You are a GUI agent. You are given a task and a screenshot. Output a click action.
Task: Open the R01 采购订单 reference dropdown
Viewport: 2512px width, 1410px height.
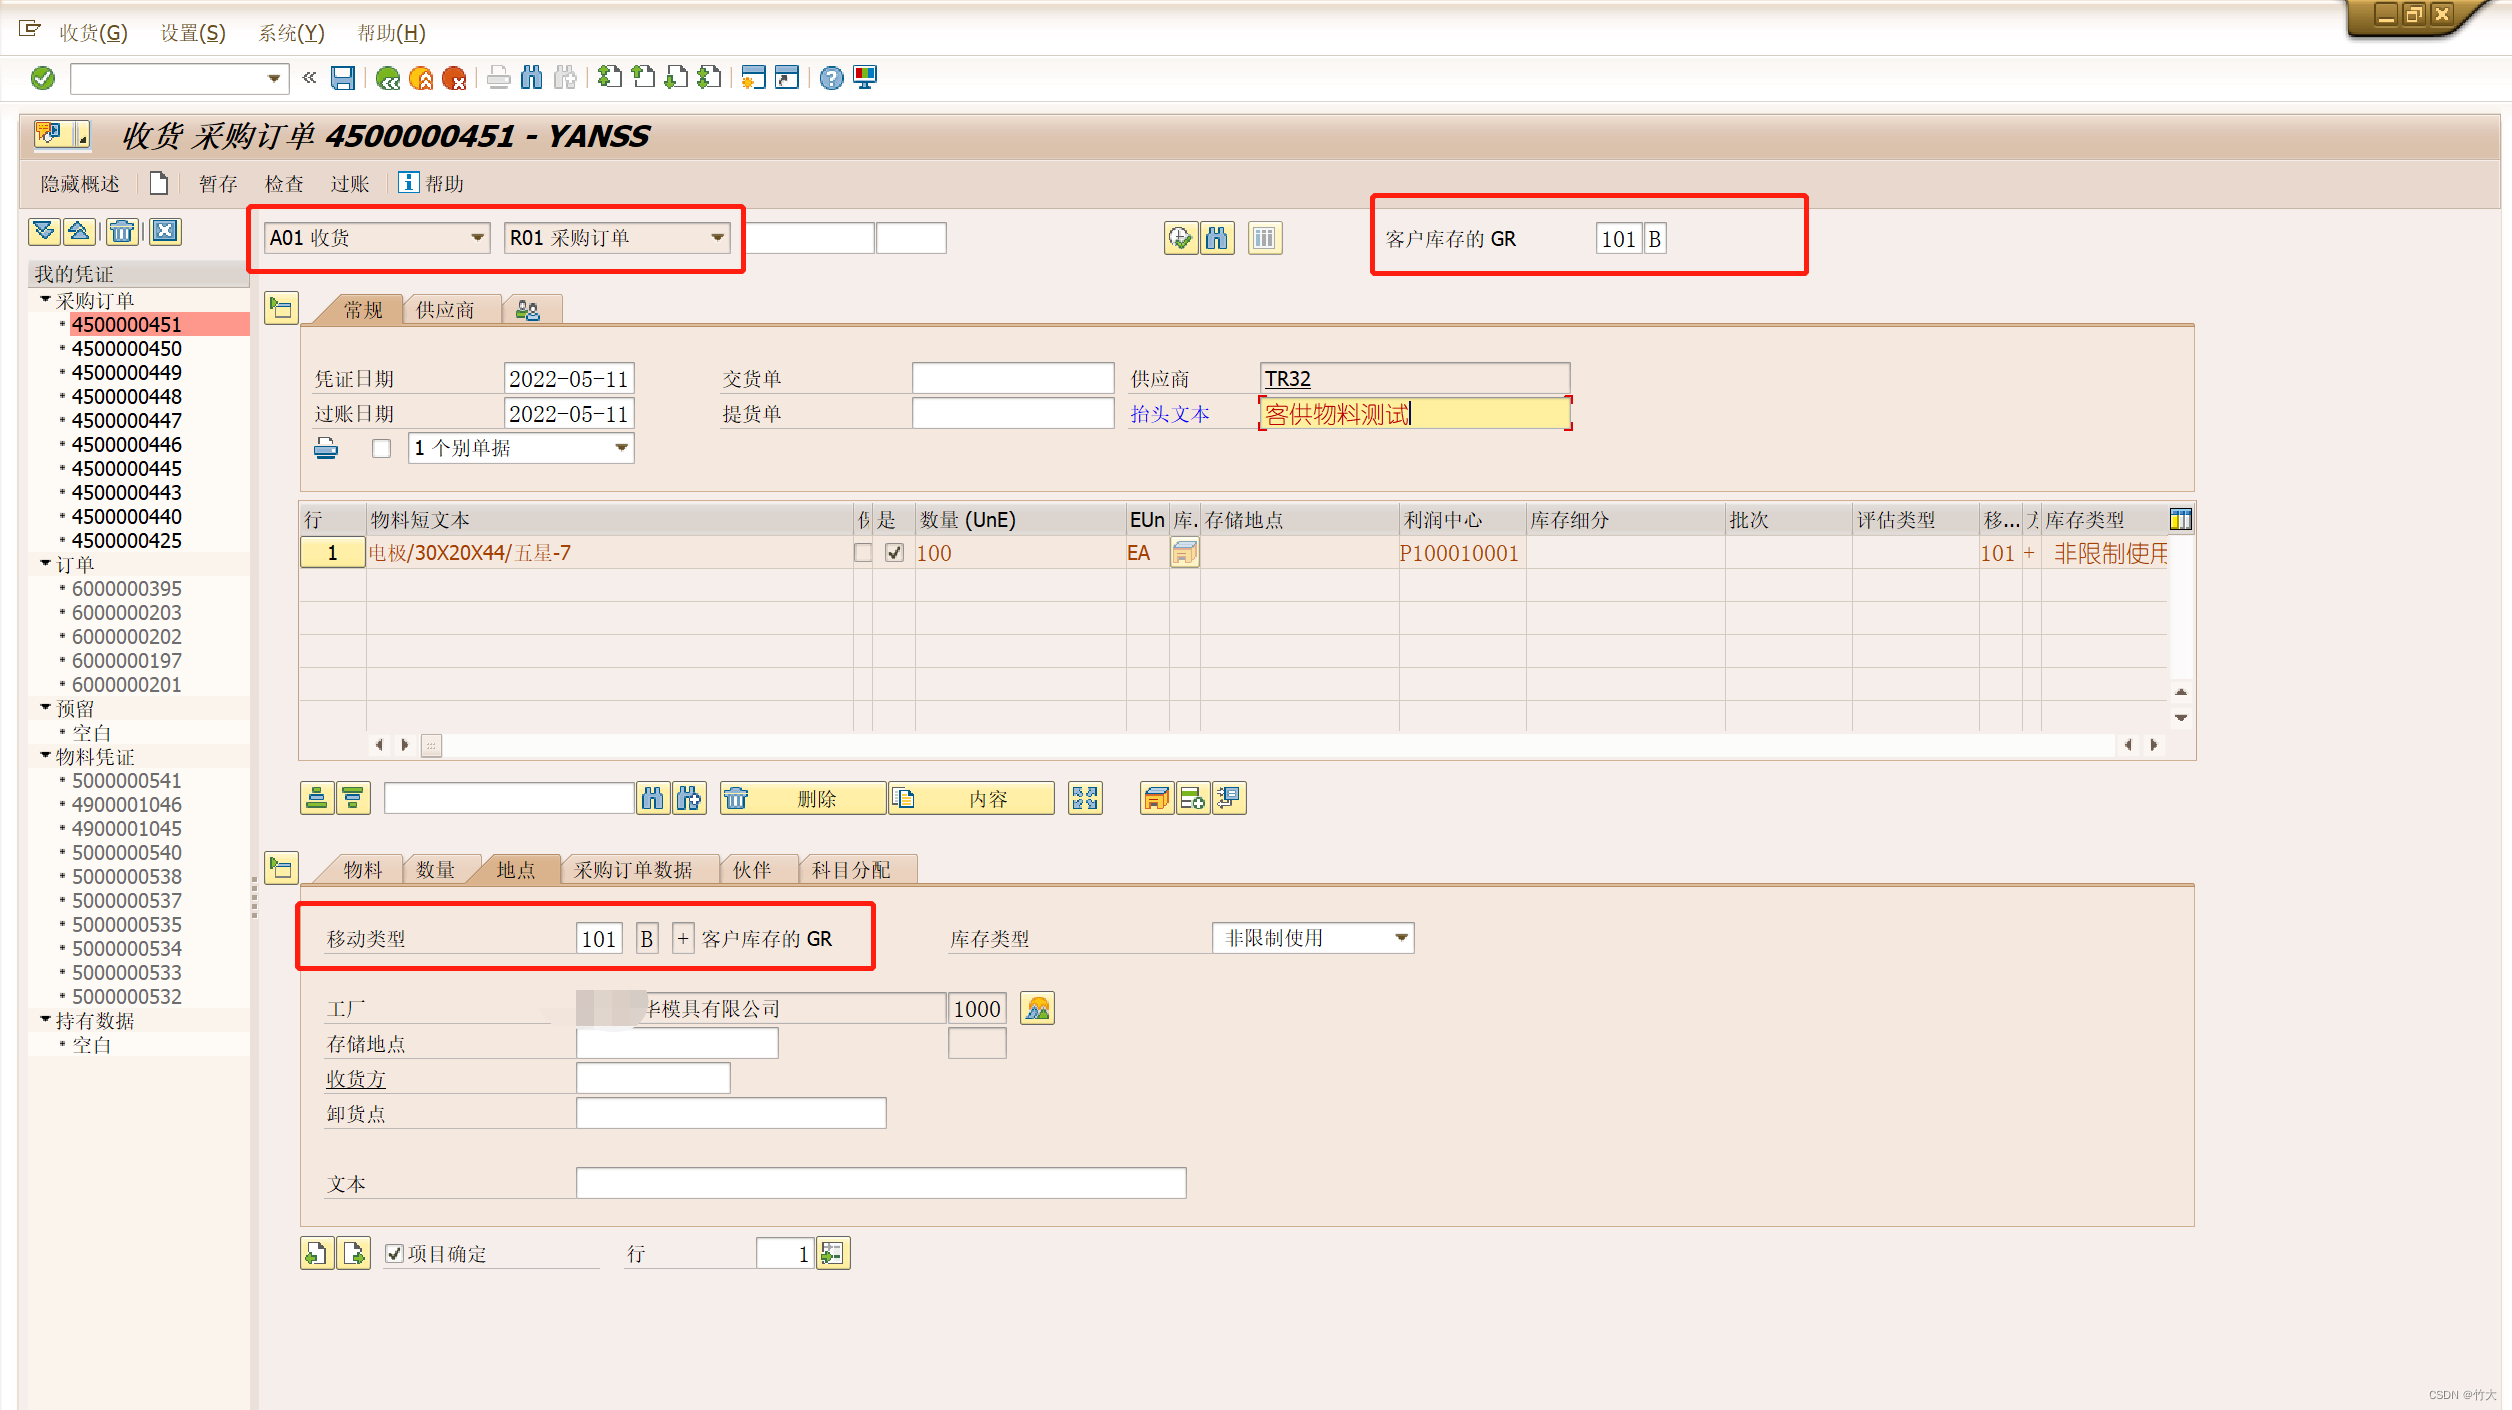(x=717, y=238)
